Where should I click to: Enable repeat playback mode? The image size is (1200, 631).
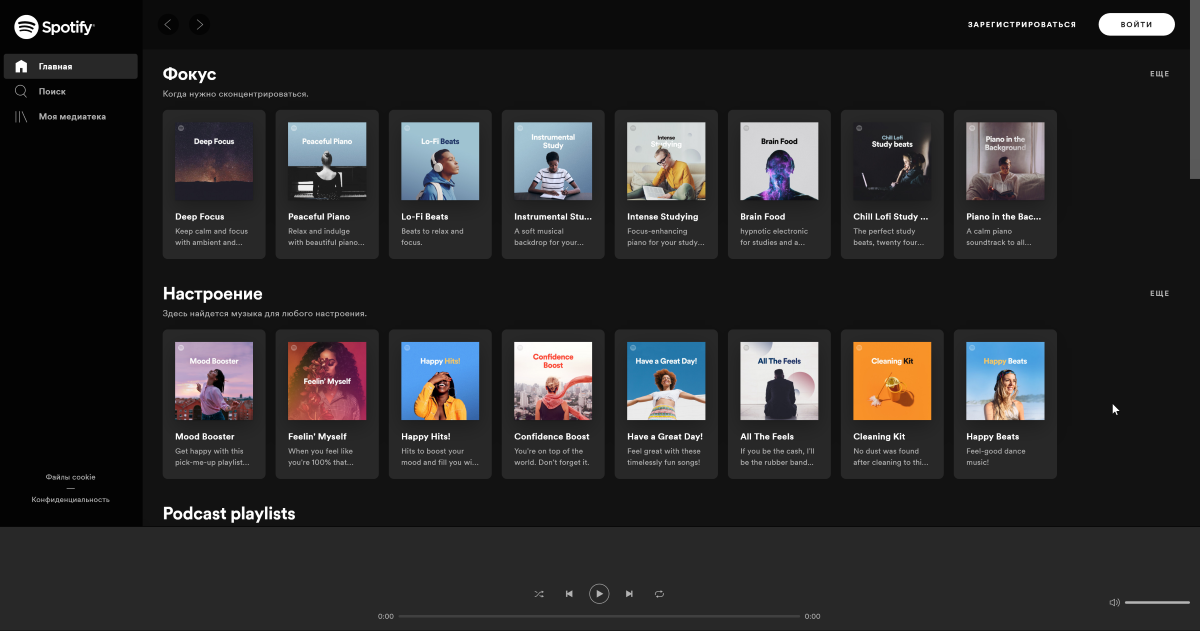point(659,593)
